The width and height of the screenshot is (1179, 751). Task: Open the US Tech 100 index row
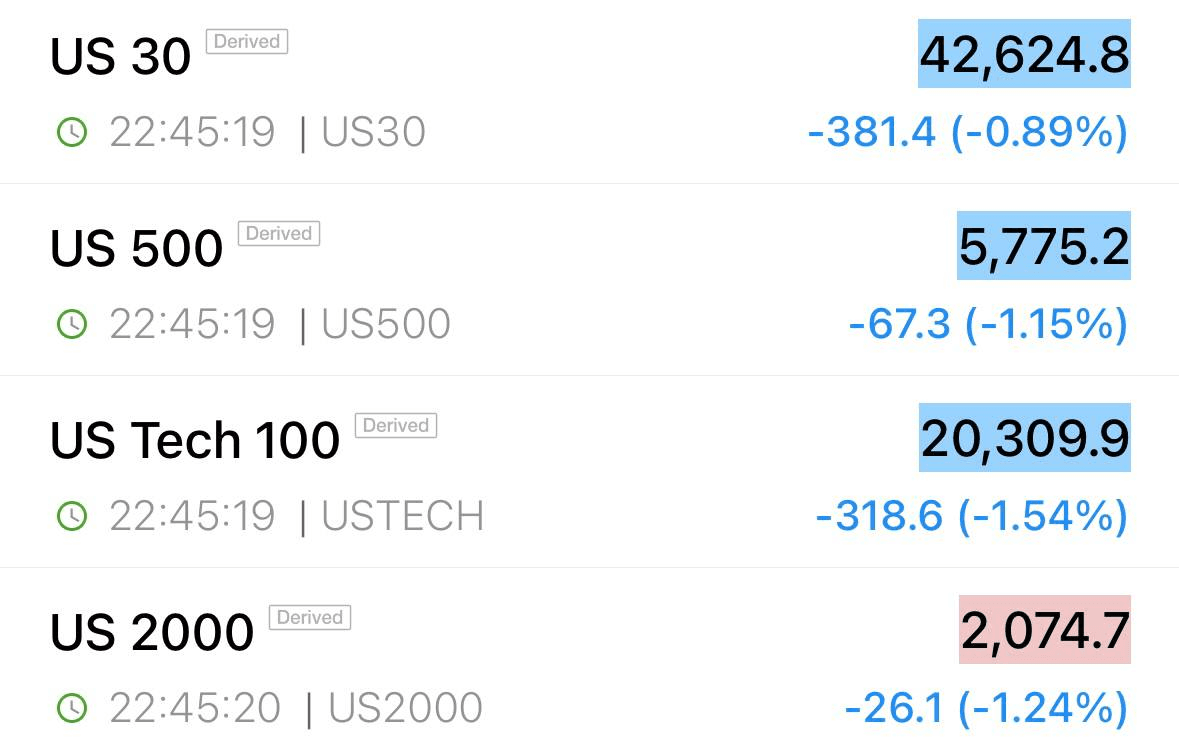(x=590, y=472)
